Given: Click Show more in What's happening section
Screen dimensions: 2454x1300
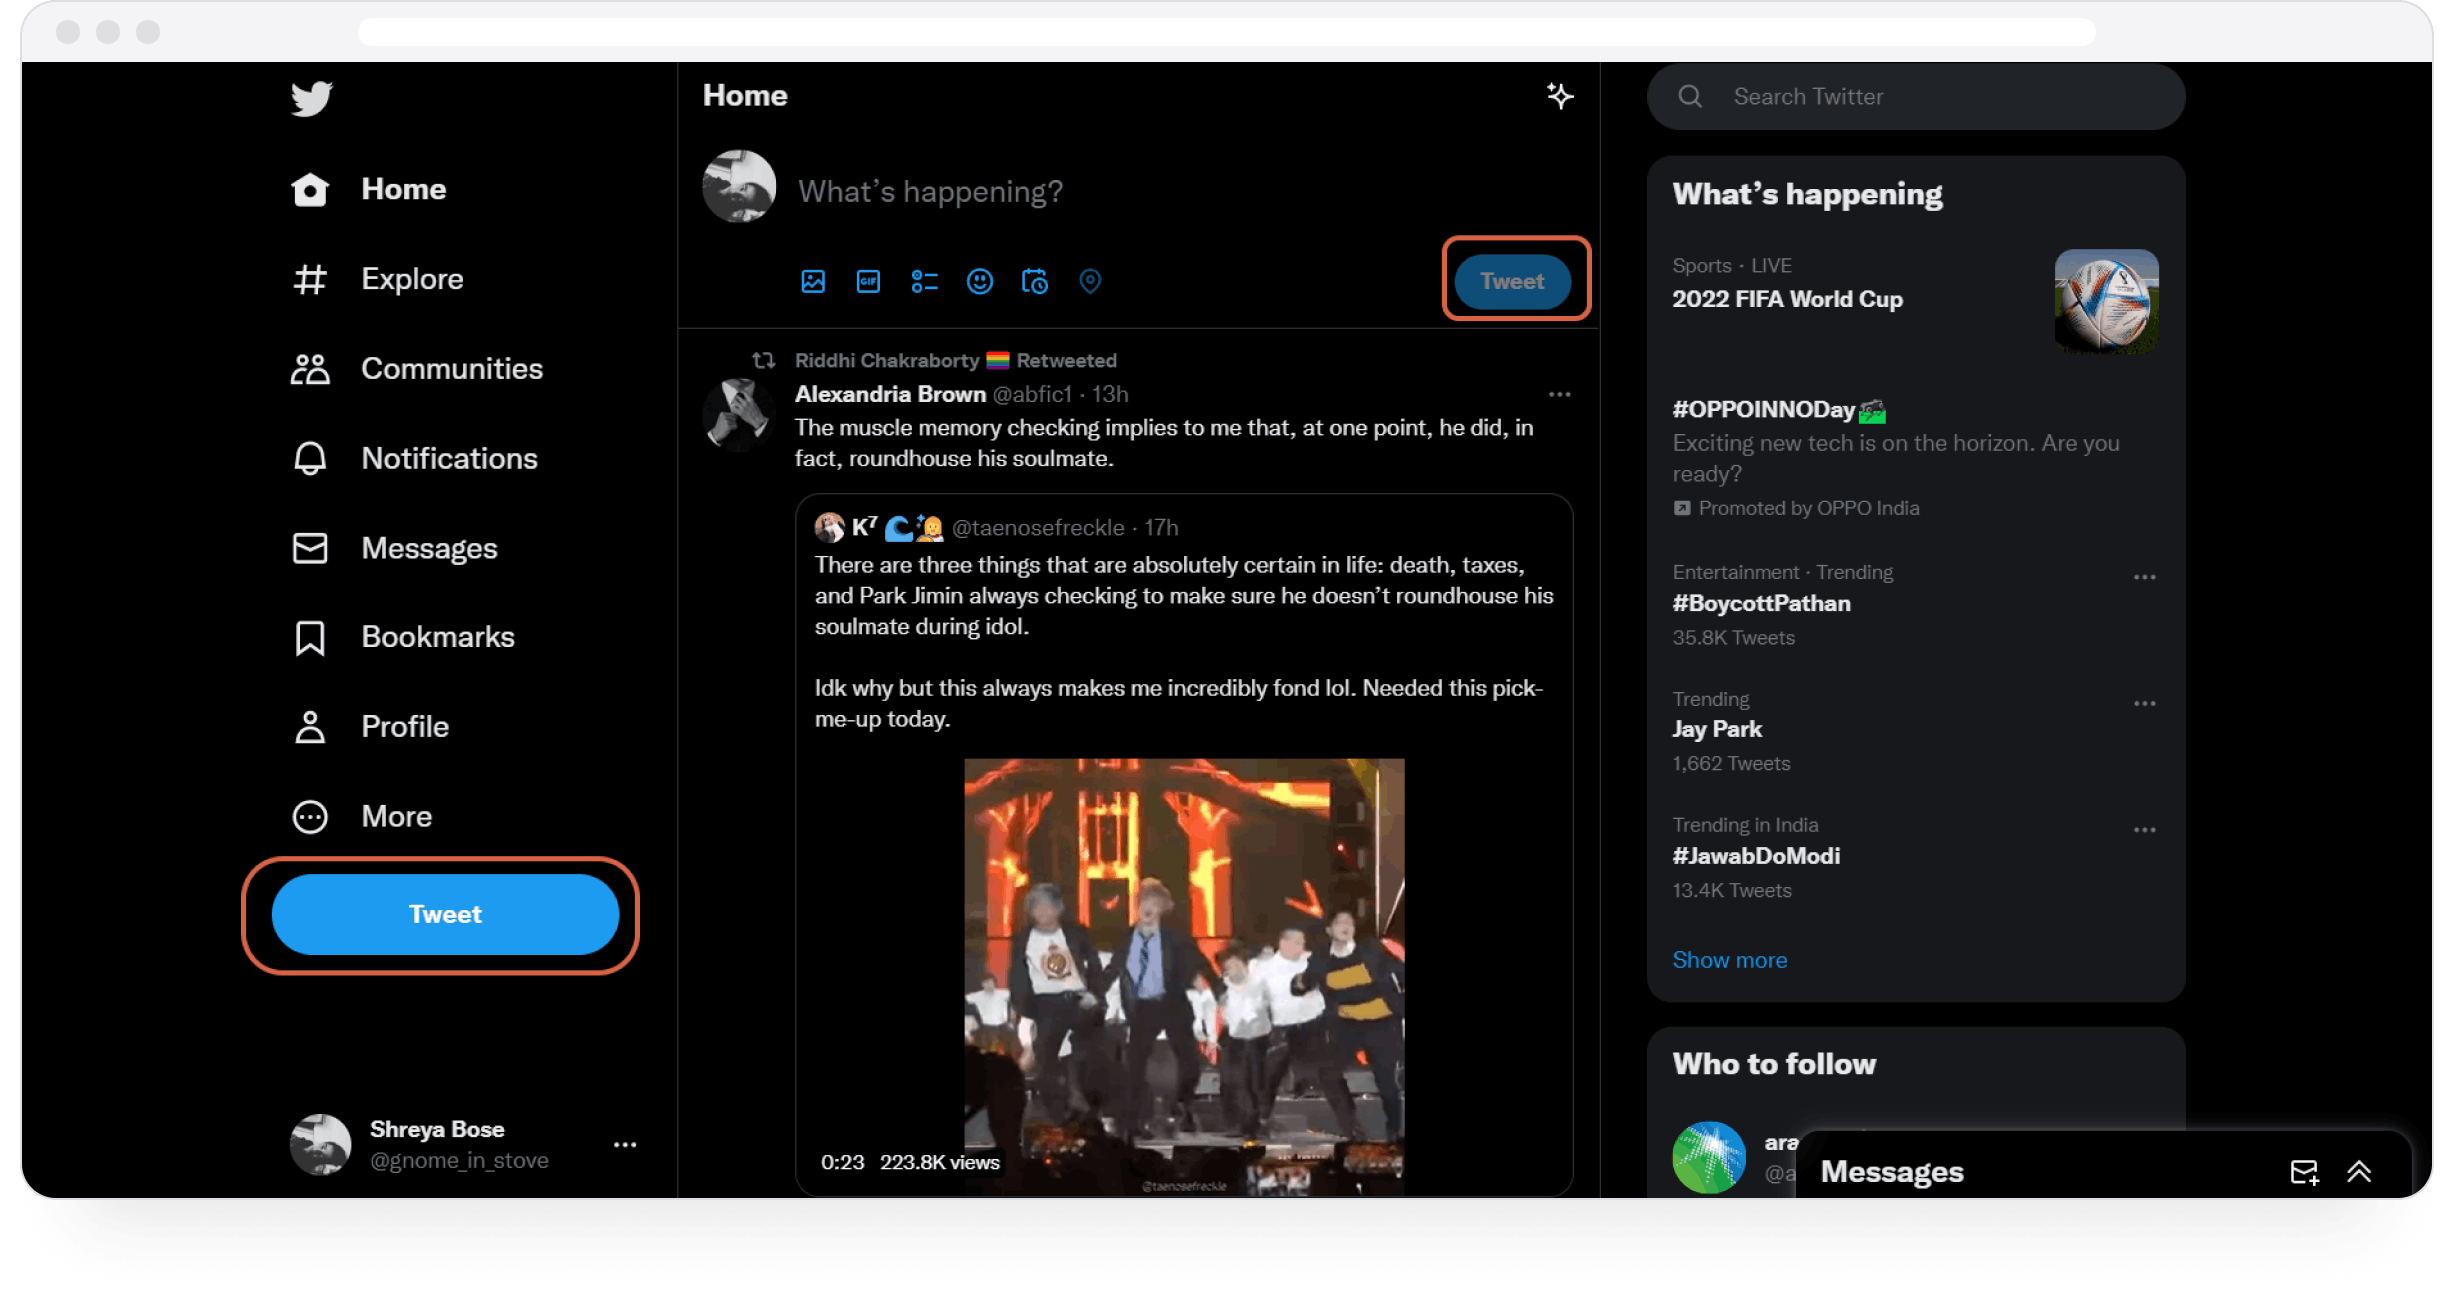Looking at the screenshot, I should (1729, 958).
